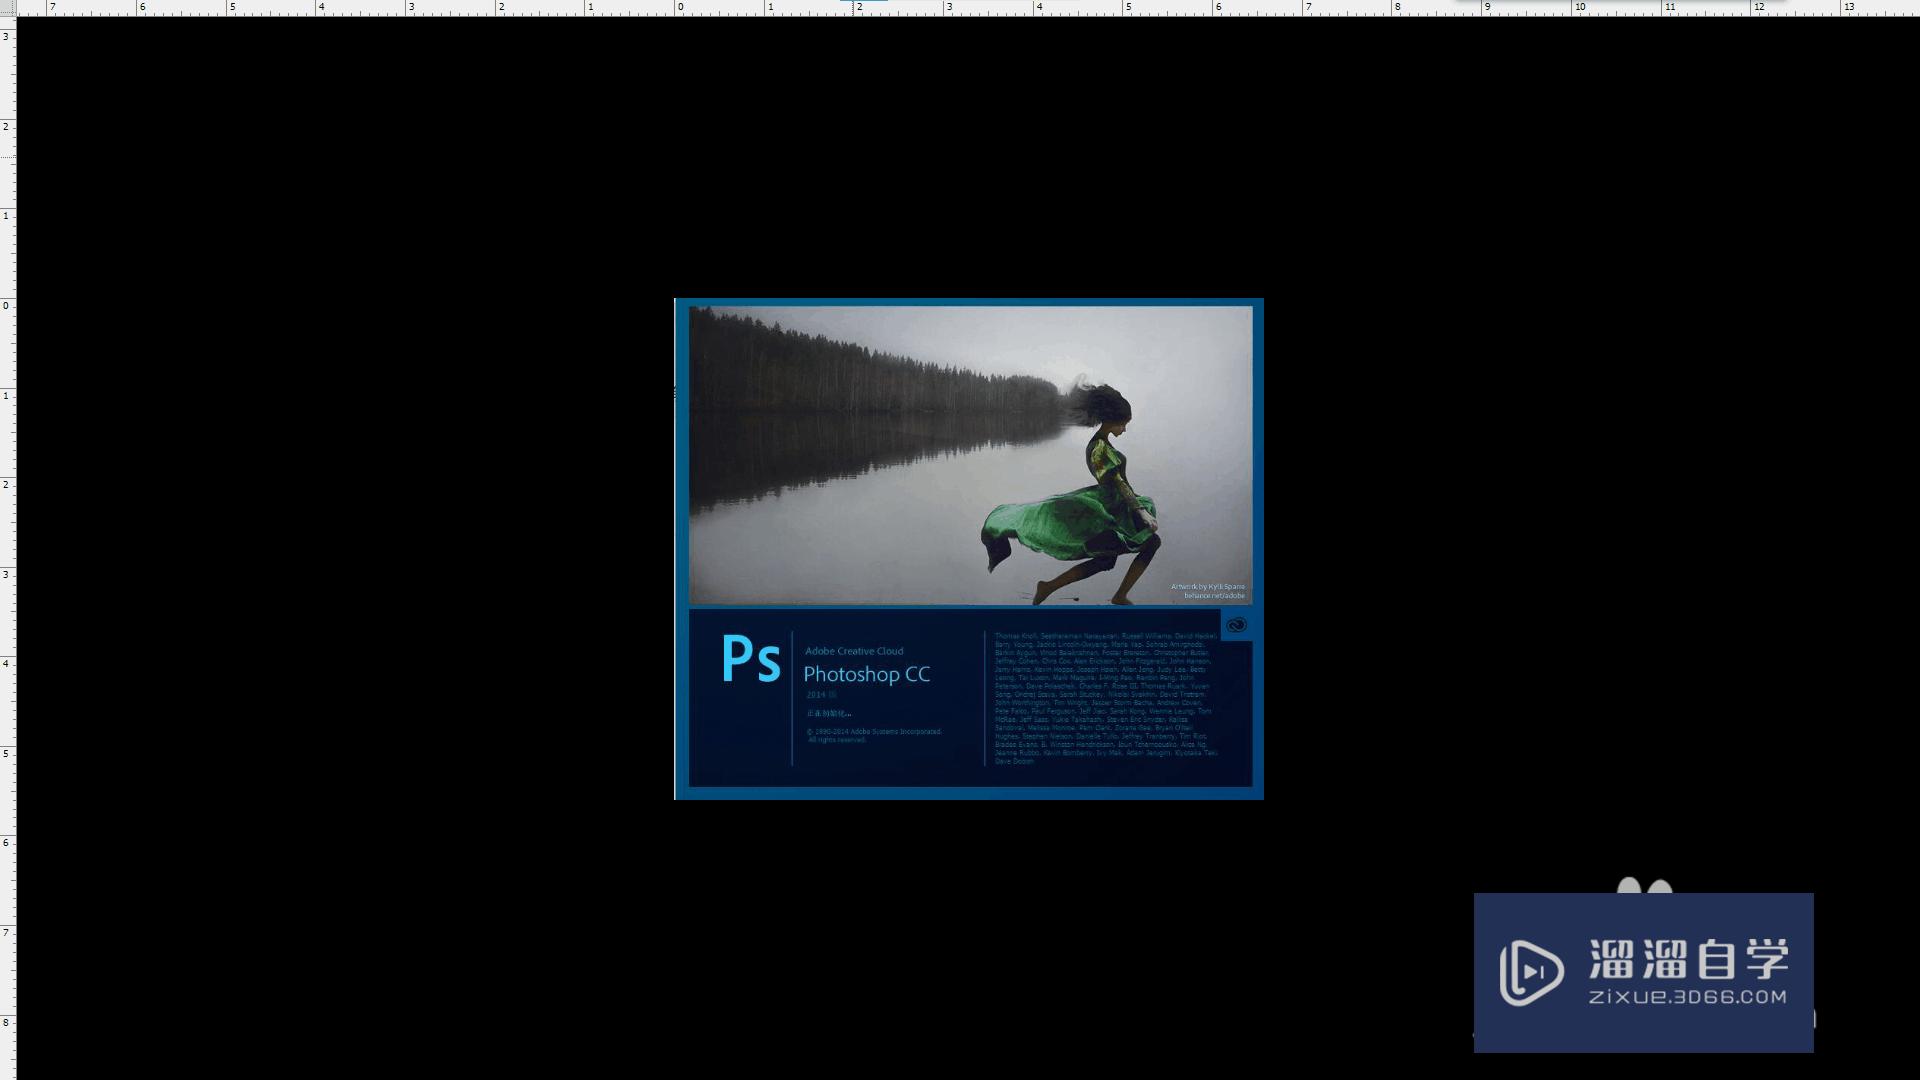Click the vertical ruler on left
This screenshot has width=1920, height=1080.
click(7, 548)
